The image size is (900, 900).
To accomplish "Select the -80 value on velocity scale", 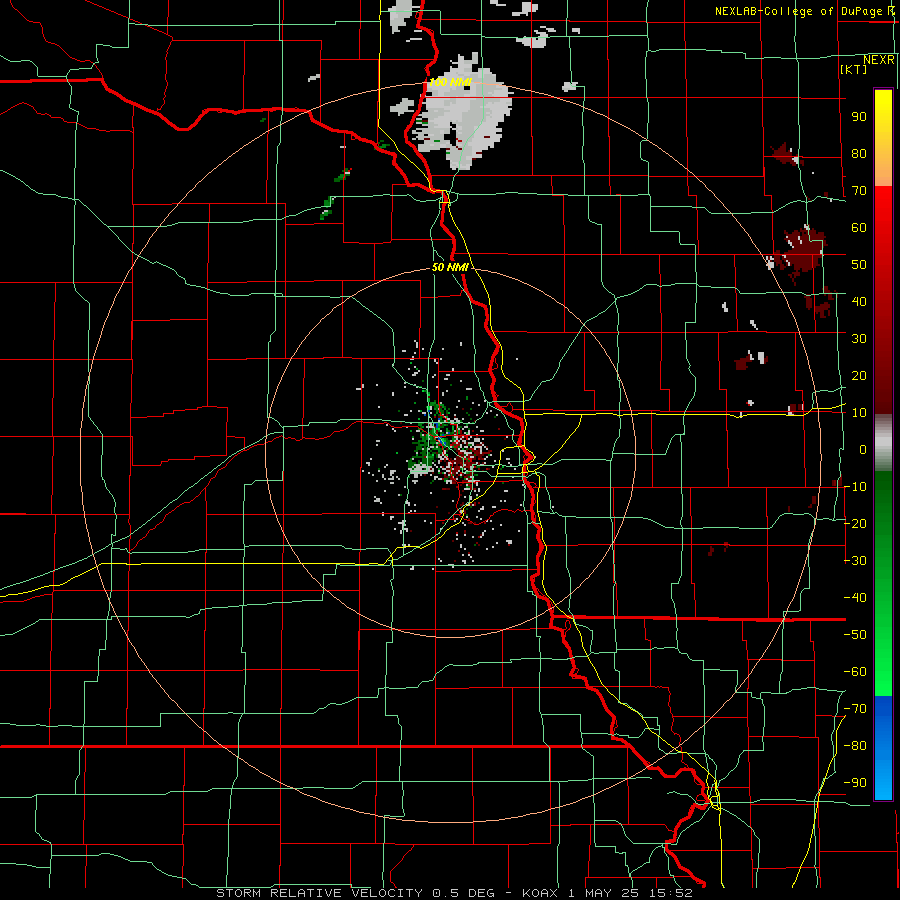I will point(855,746).
